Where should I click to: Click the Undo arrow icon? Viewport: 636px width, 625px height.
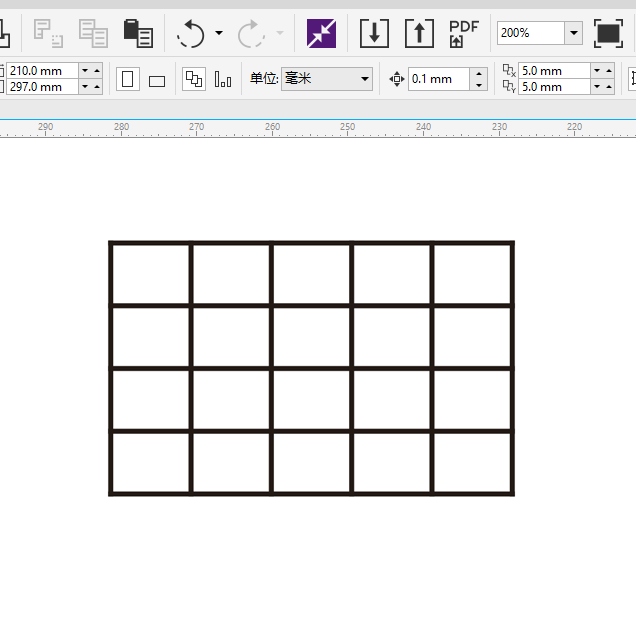coord(191,34)
